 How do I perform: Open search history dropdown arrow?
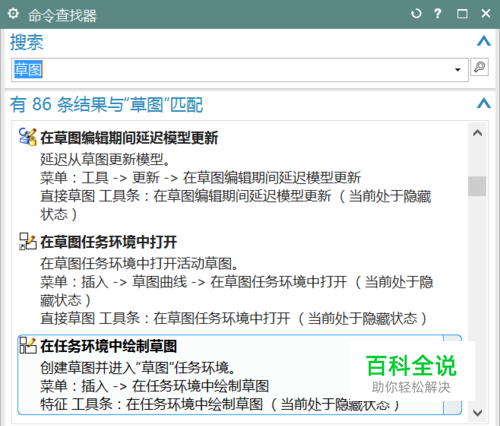click(x=458, y=70)
